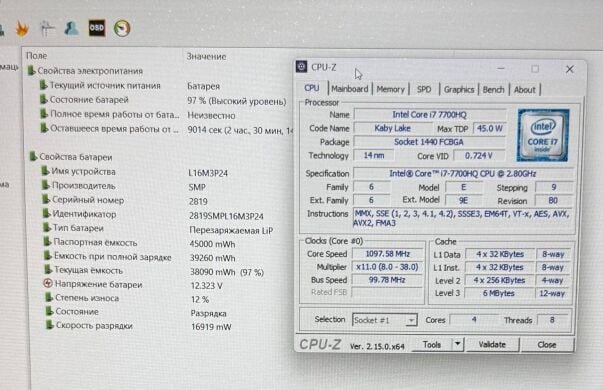Click the value 12.323 V

point(207,286)
